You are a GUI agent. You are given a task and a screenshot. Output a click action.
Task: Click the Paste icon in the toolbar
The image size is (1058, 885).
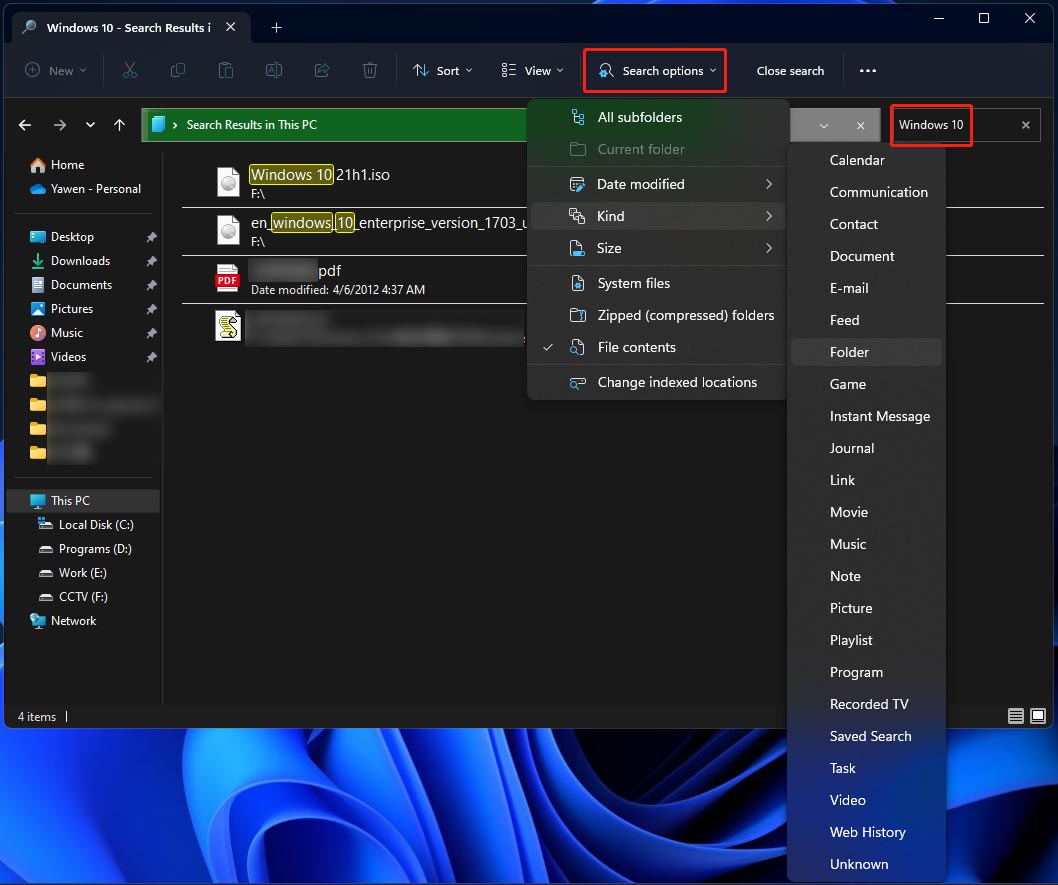(225, 70)
